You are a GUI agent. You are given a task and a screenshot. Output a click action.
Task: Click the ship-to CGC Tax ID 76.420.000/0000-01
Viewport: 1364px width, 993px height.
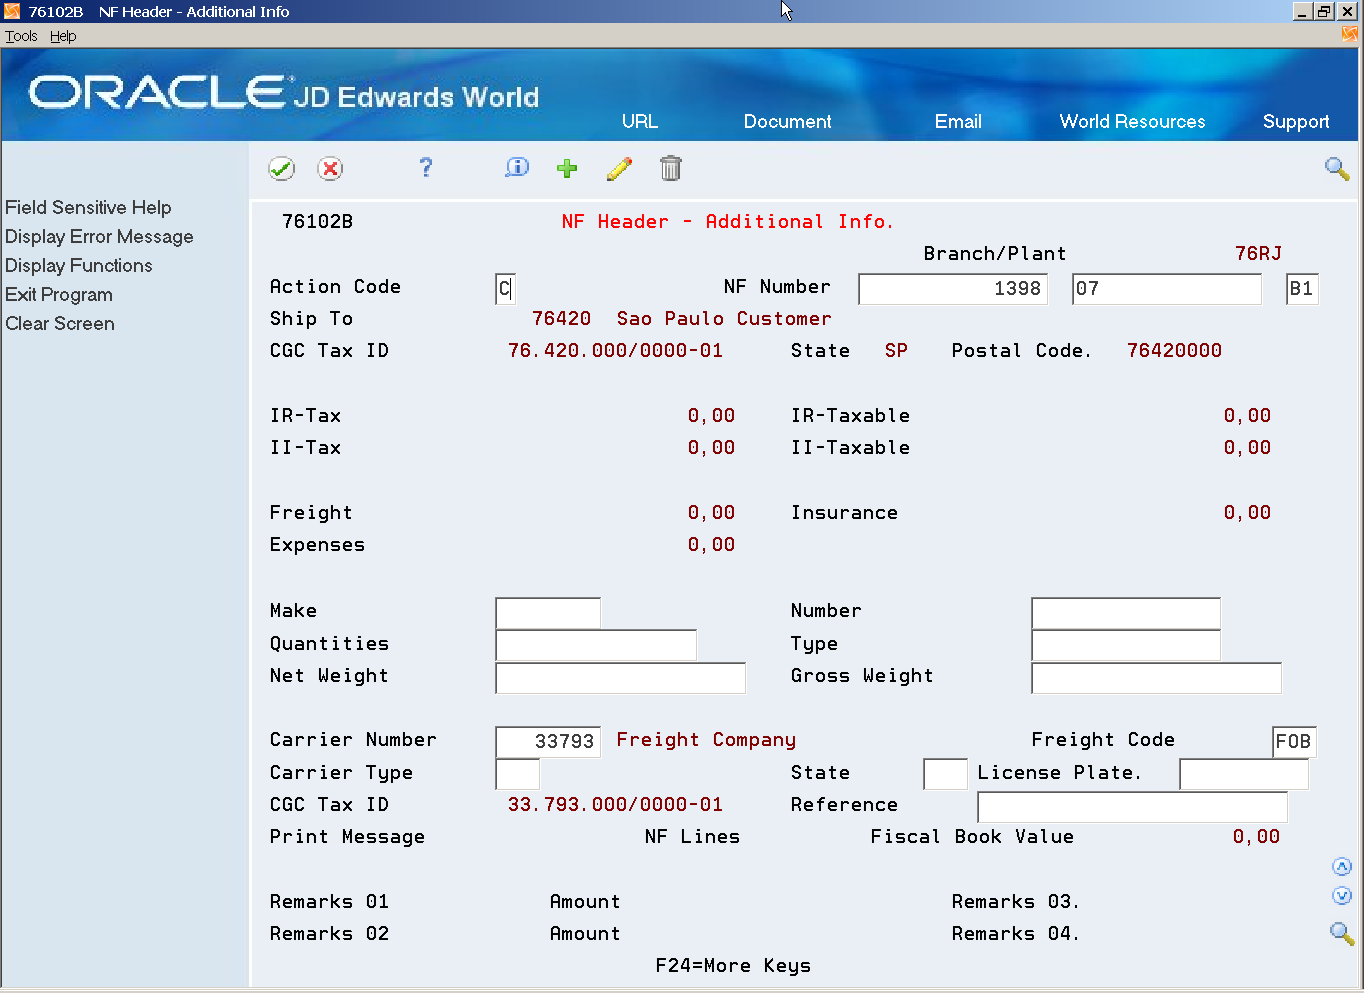pyautogui.click(x=615, y=351)
